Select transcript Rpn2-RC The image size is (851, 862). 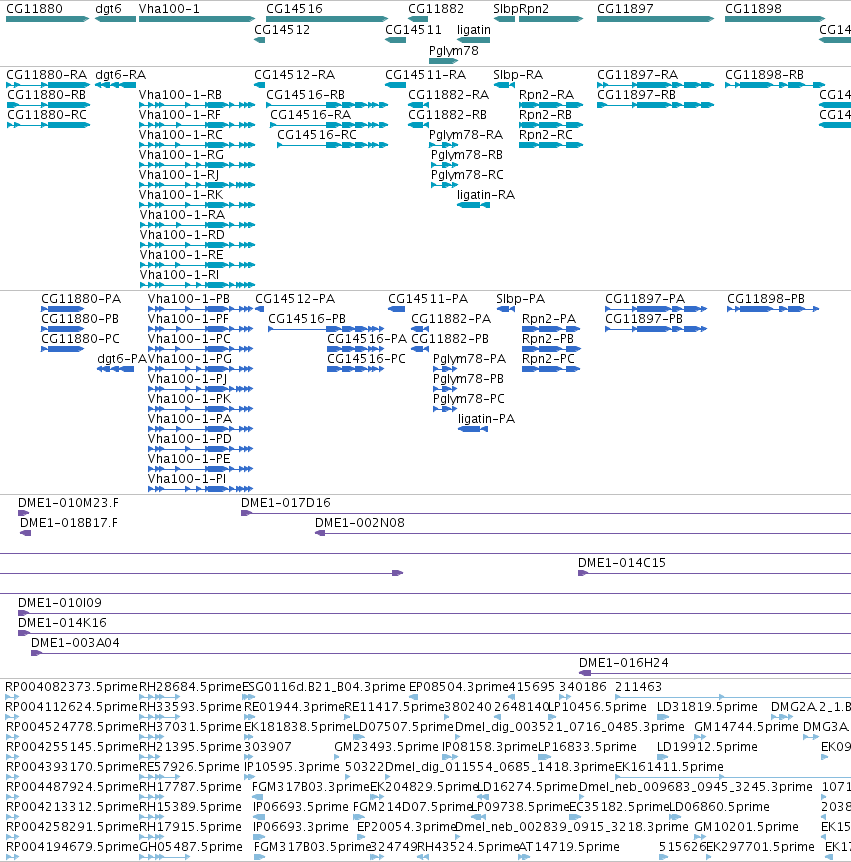pos(546,135)
